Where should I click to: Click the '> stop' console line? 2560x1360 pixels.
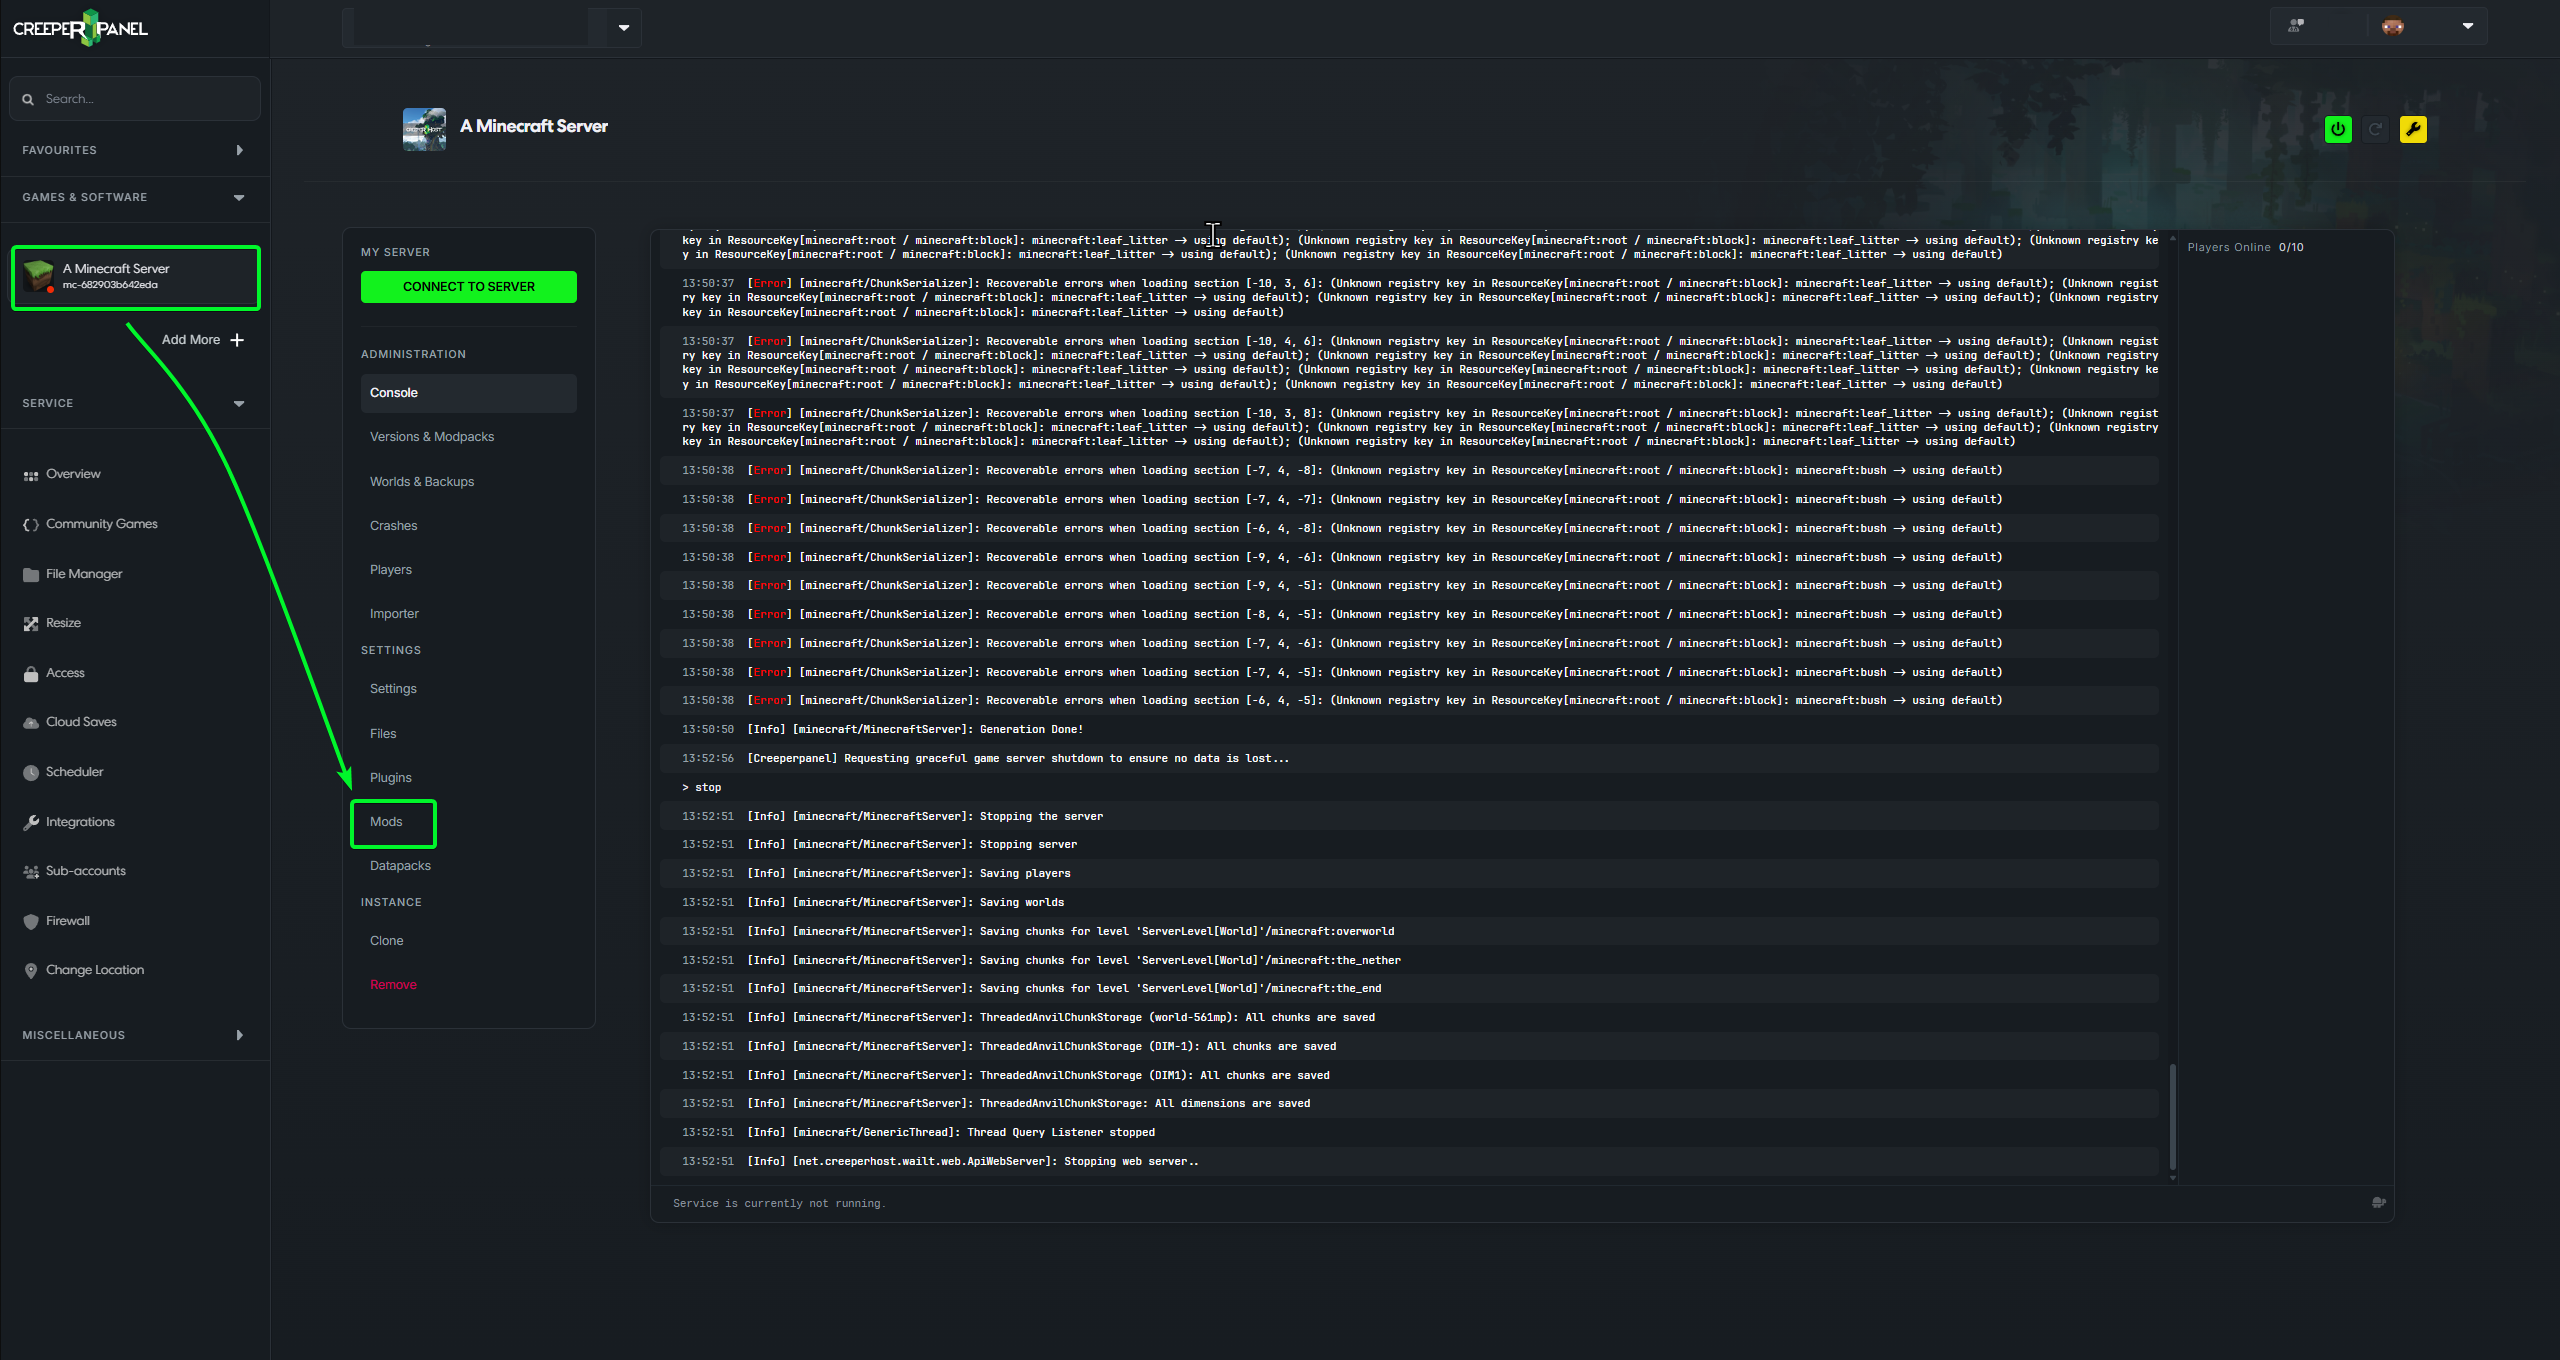click(x=1409, y=788)
